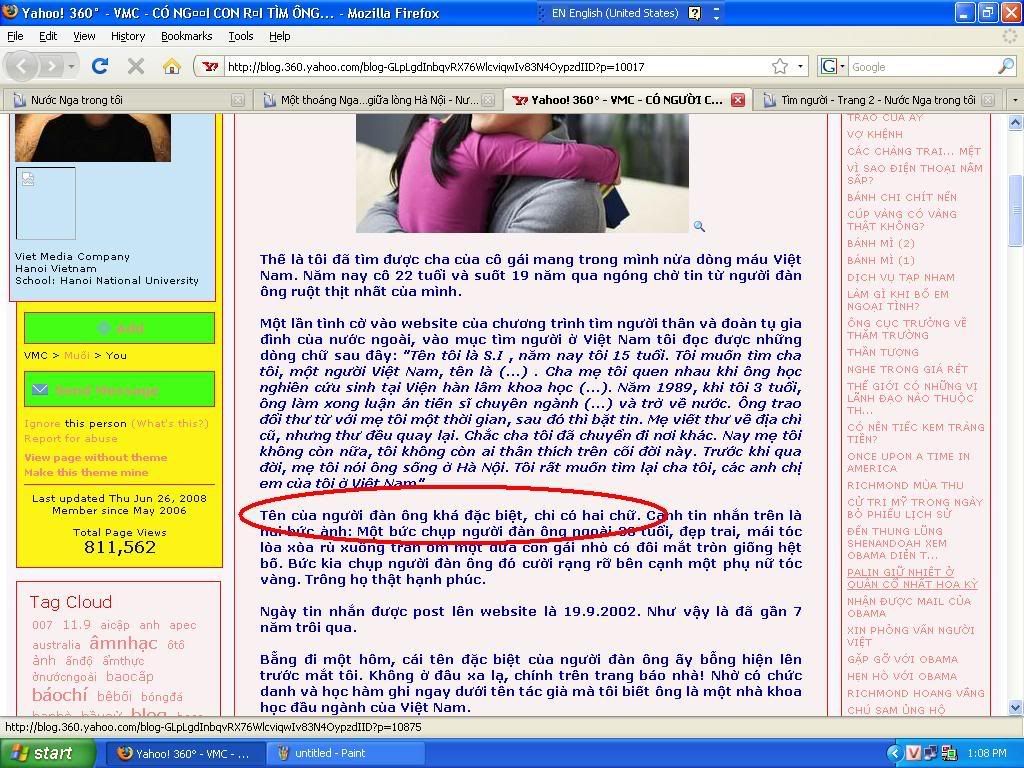Click the vertical scrollbar down arrow
This screenshot has width=1024, height=768.
[x=1015, y=706]
